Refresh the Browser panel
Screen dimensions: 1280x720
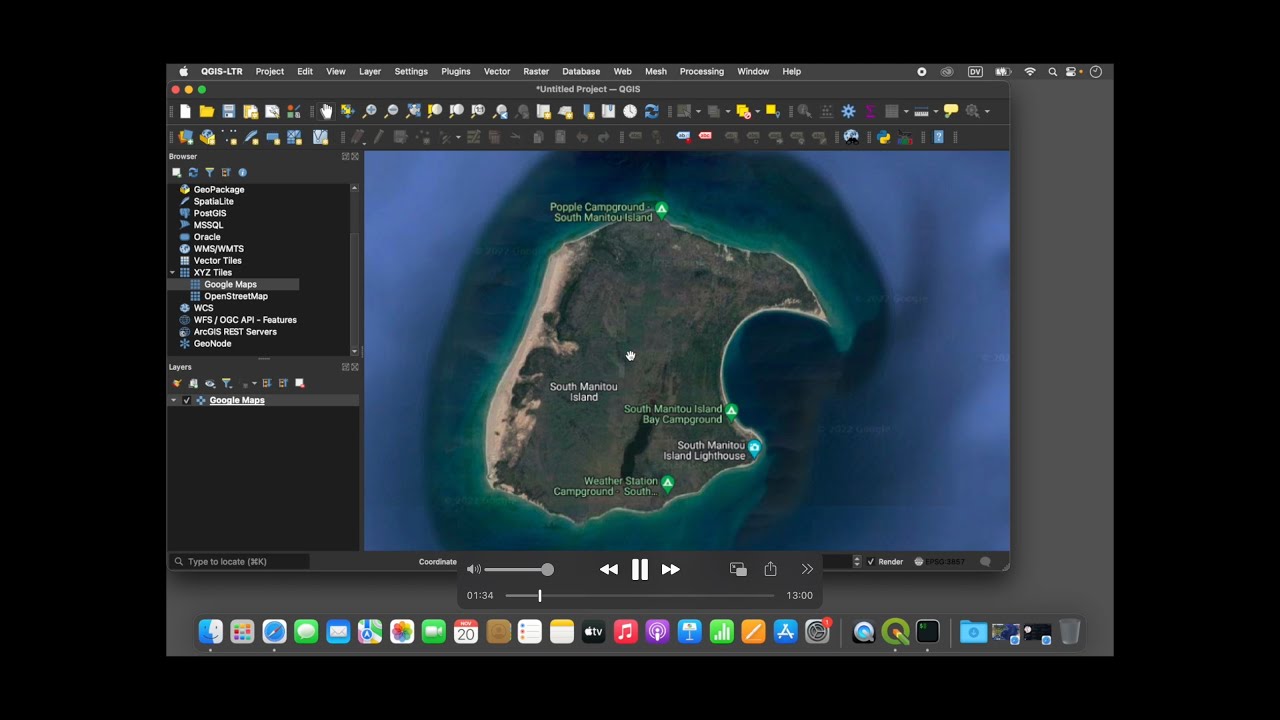point(193,172)
